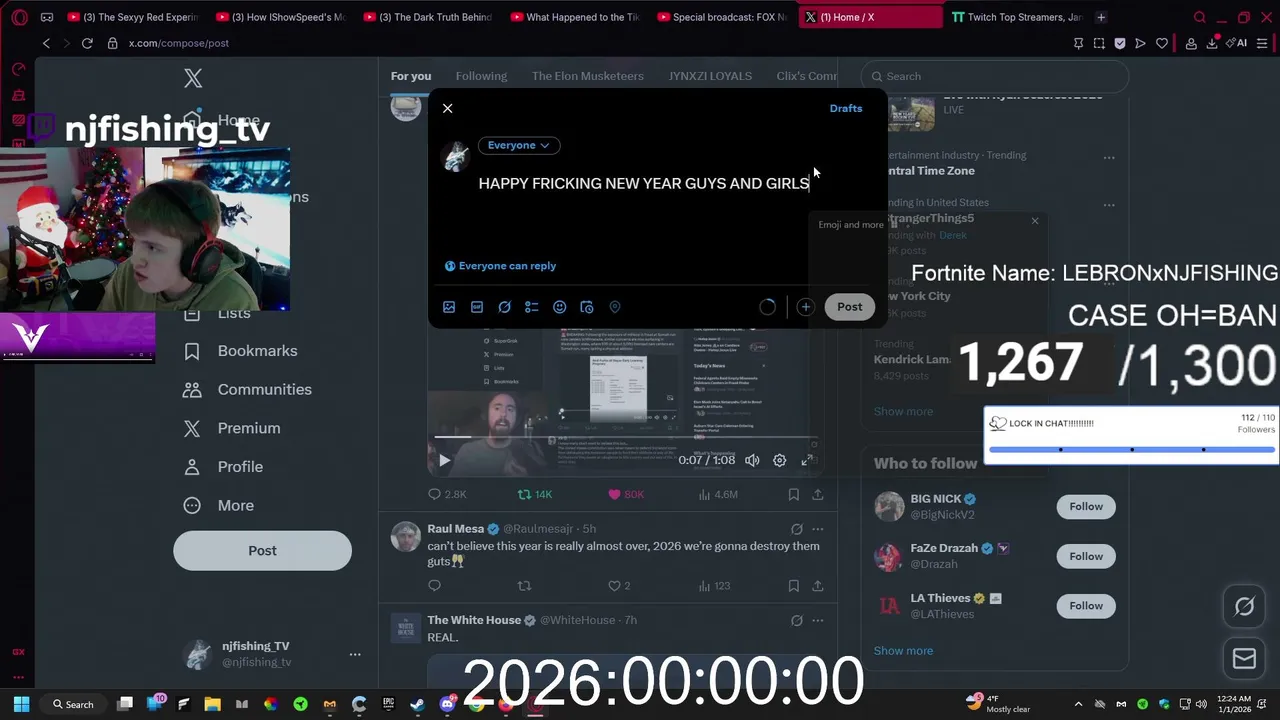Image resolution: width=1280 pixels, height=720 pixels.
Task: Open Windows Start menu
Action: [x=21, y=704]
